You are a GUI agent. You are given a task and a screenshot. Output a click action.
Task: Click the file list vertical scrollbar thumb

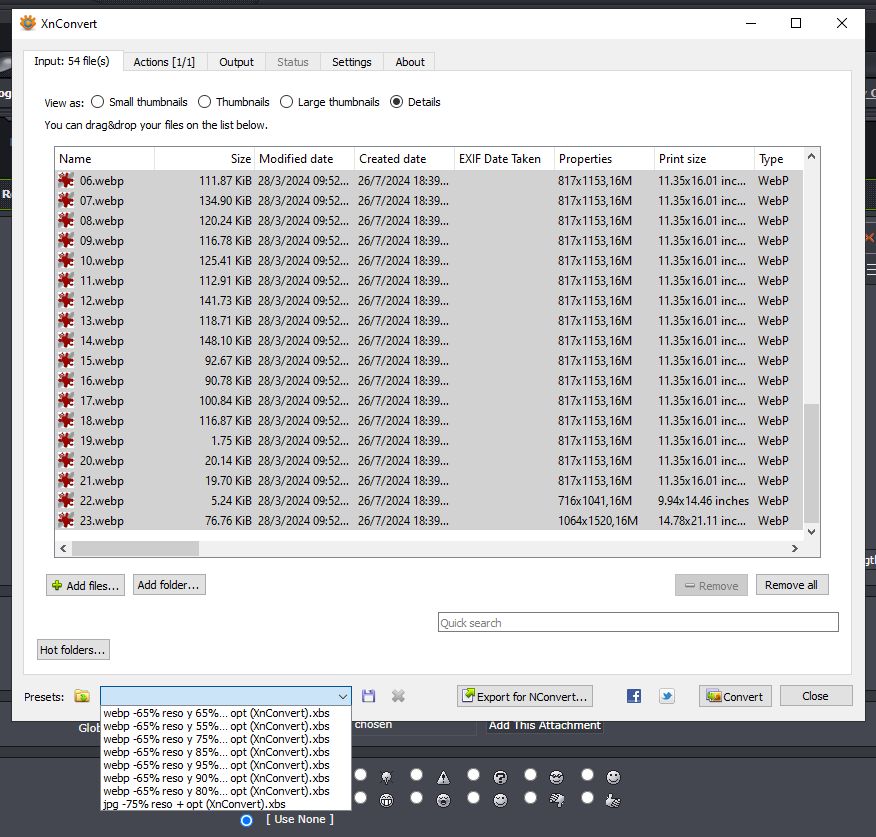[x=811, y=463]
